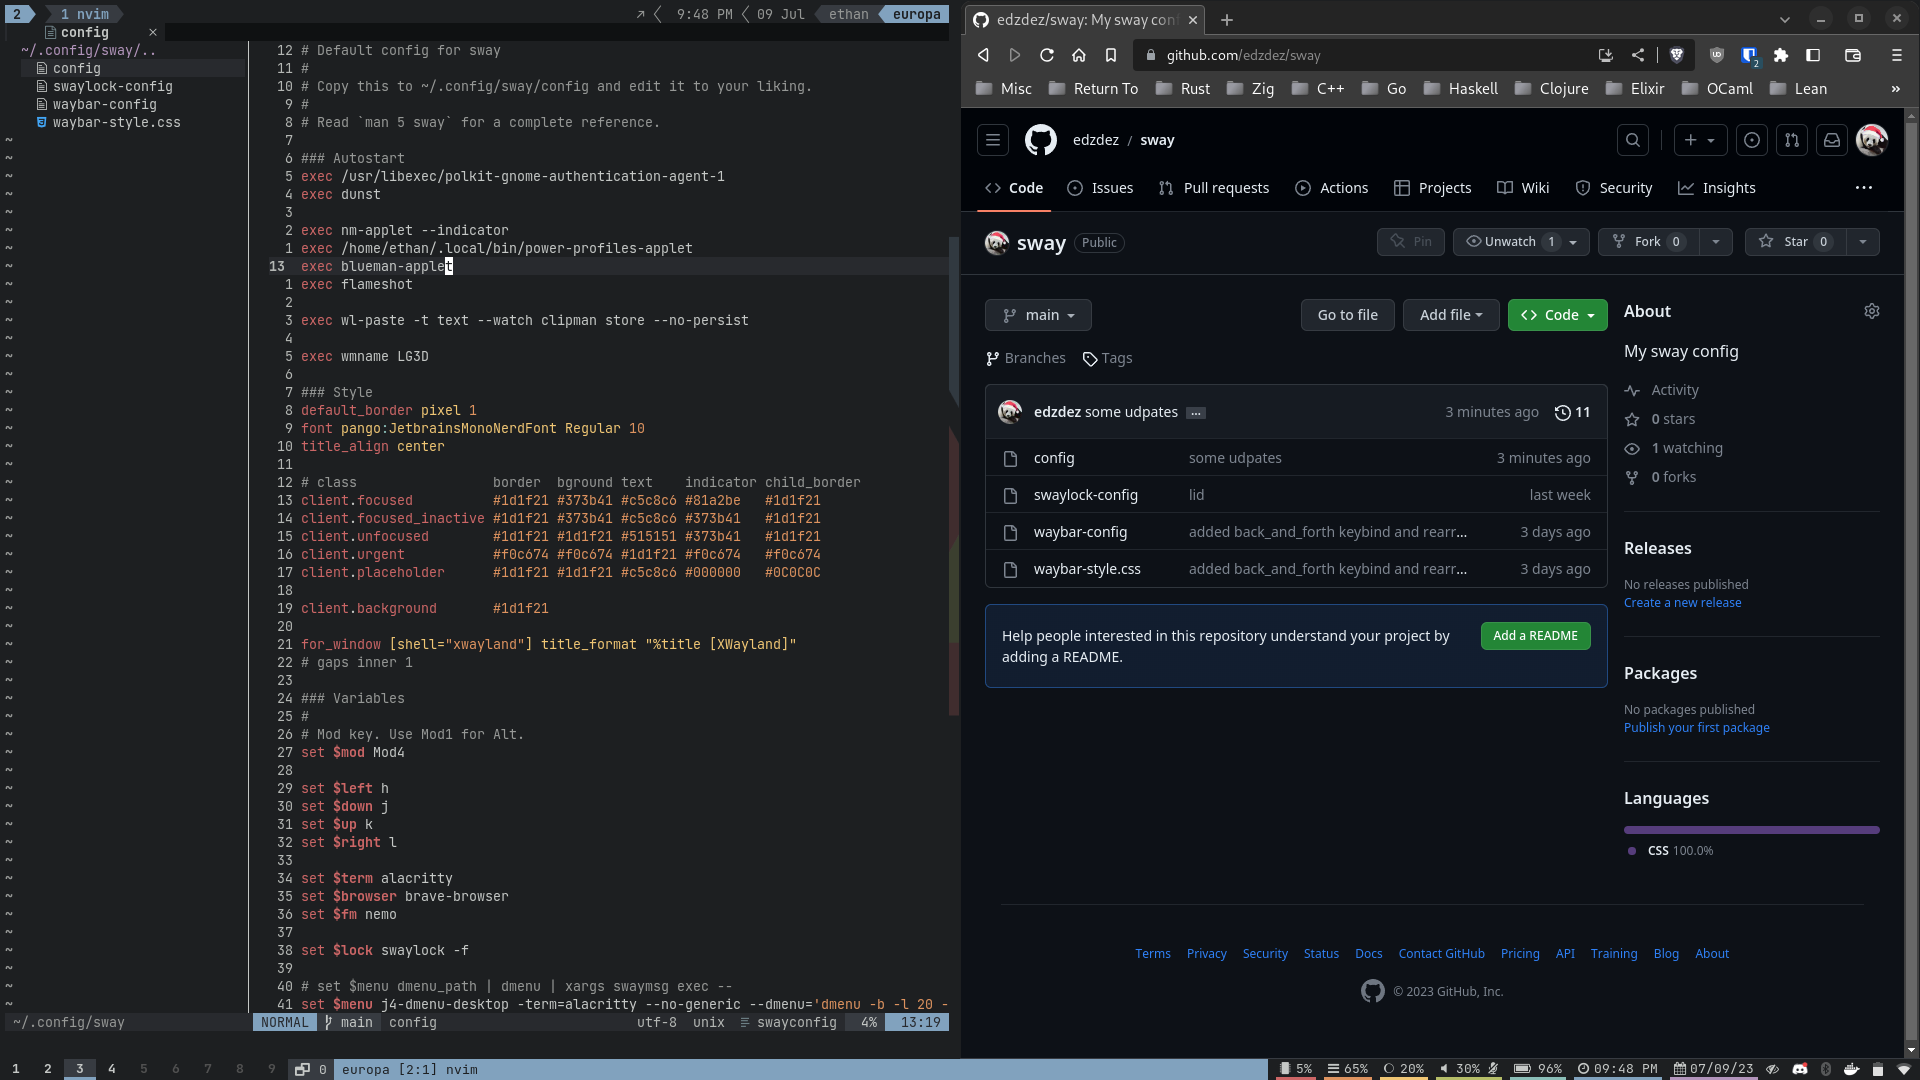Fork the sway repository
The width and height of the screenshot is (1920, 1080).
point(1650,242)
